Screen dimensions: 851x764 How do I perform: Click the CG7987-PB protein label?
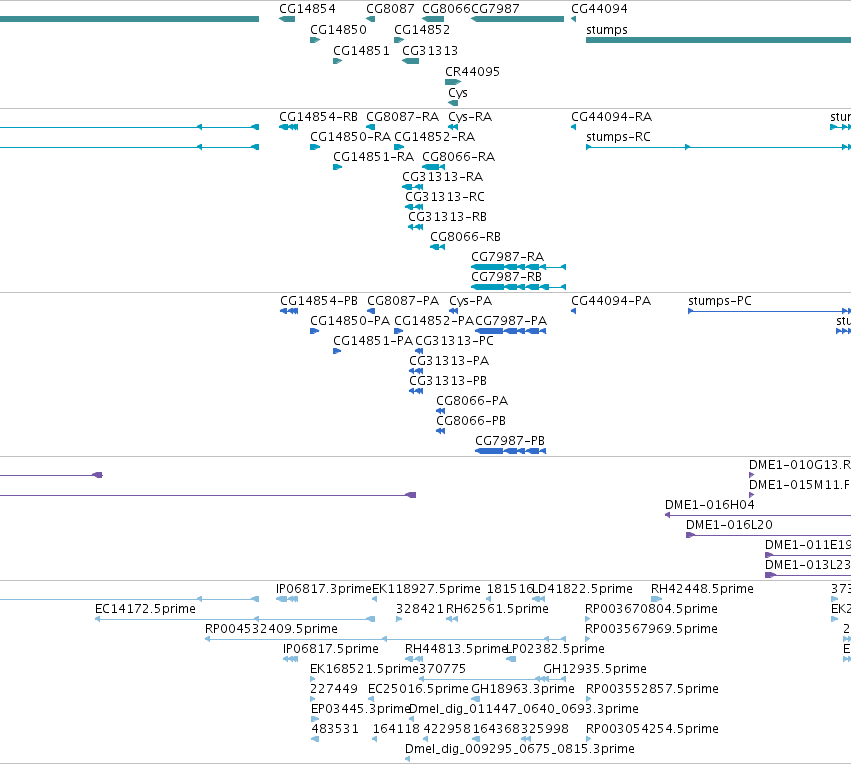[510, 441]
